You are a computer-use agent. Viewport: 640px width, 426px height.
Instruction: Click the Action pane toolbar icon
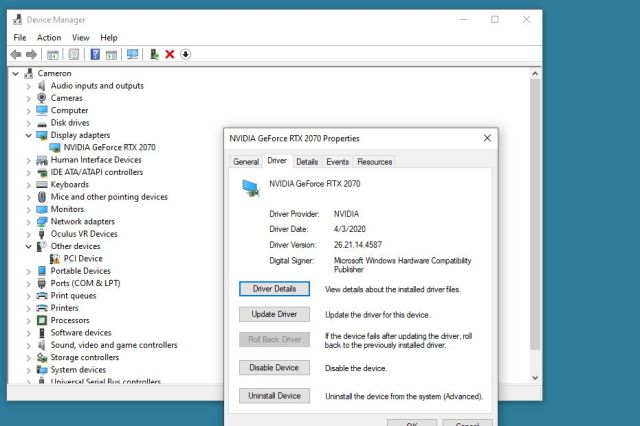[111, 54]
